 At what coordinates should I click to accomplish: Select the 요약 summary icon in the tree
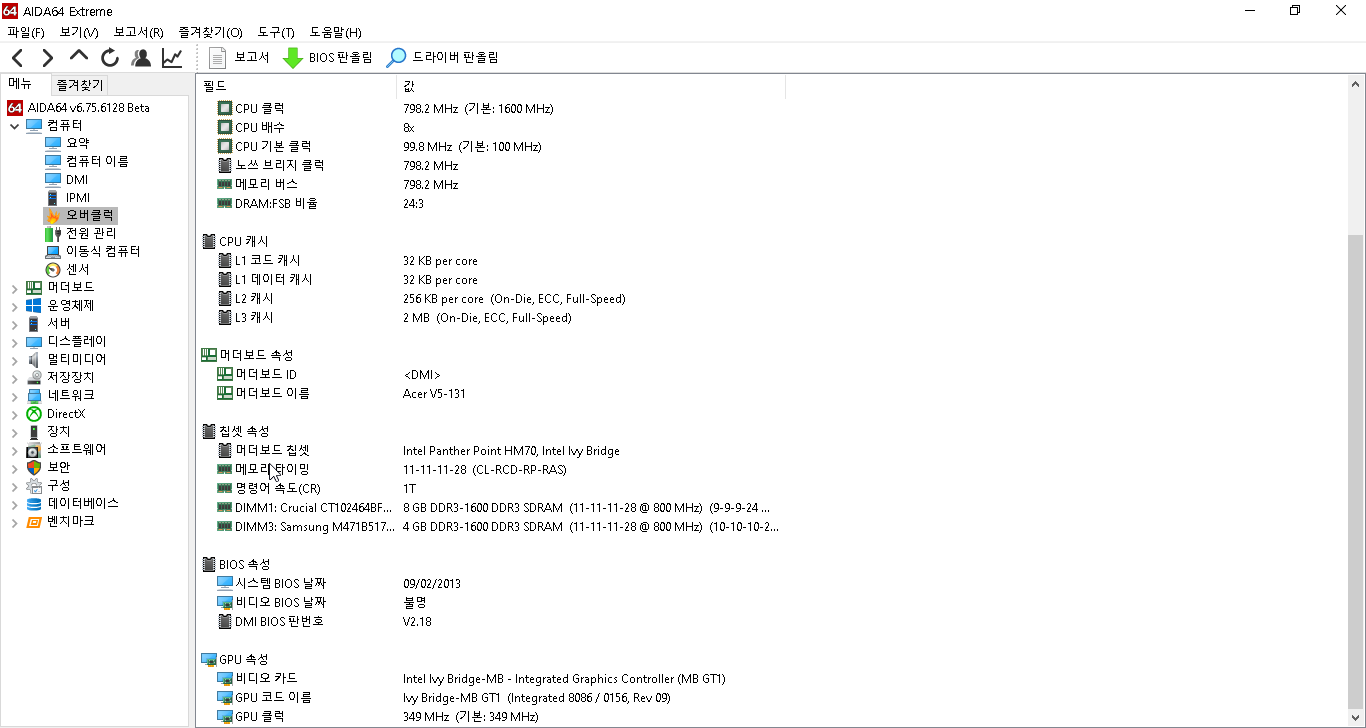tap(53, 143)
